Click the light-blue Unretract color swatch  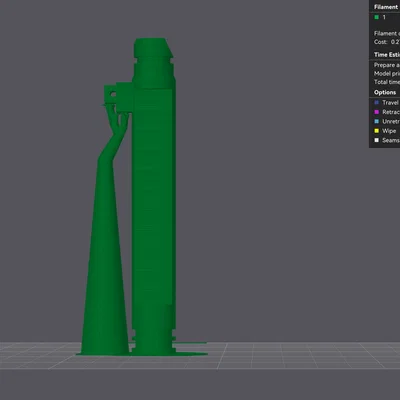coord(377,121)
